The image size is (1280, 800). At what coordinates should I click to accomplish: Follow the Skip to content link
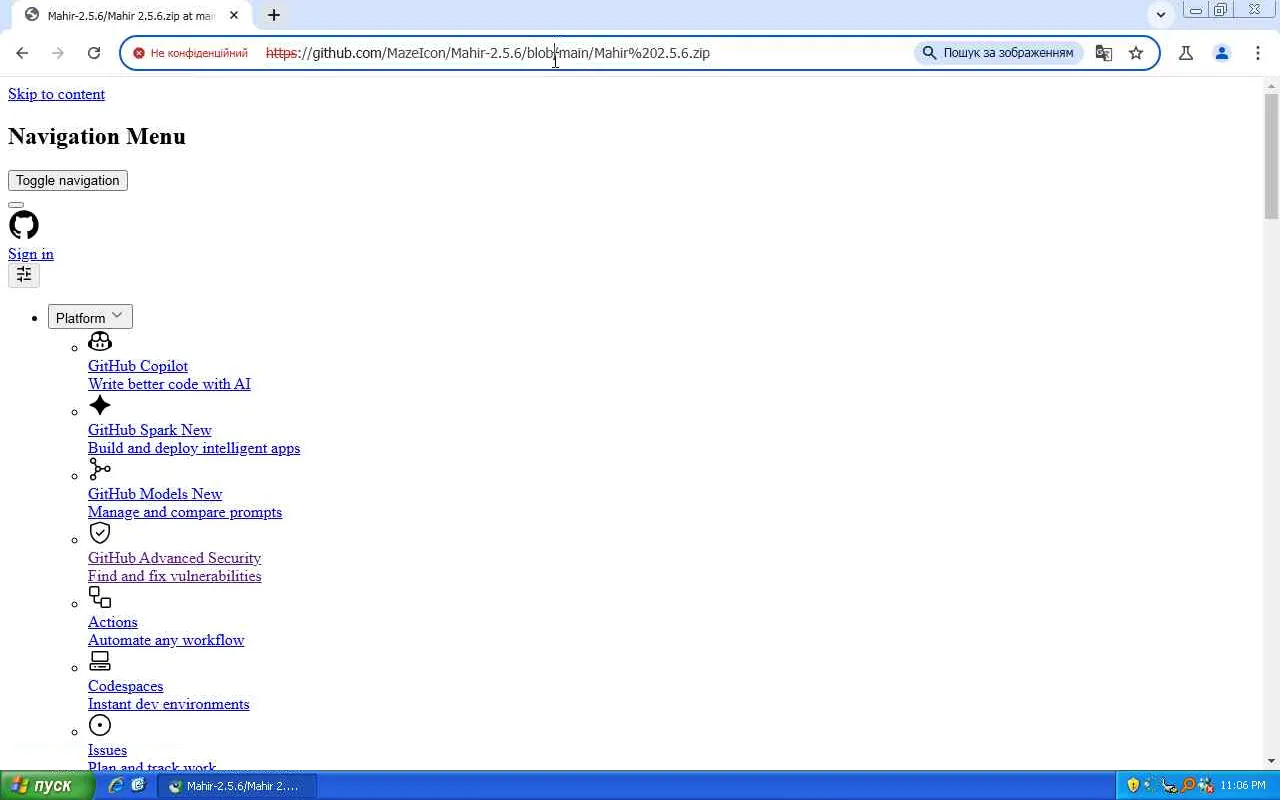pos(56,94)
